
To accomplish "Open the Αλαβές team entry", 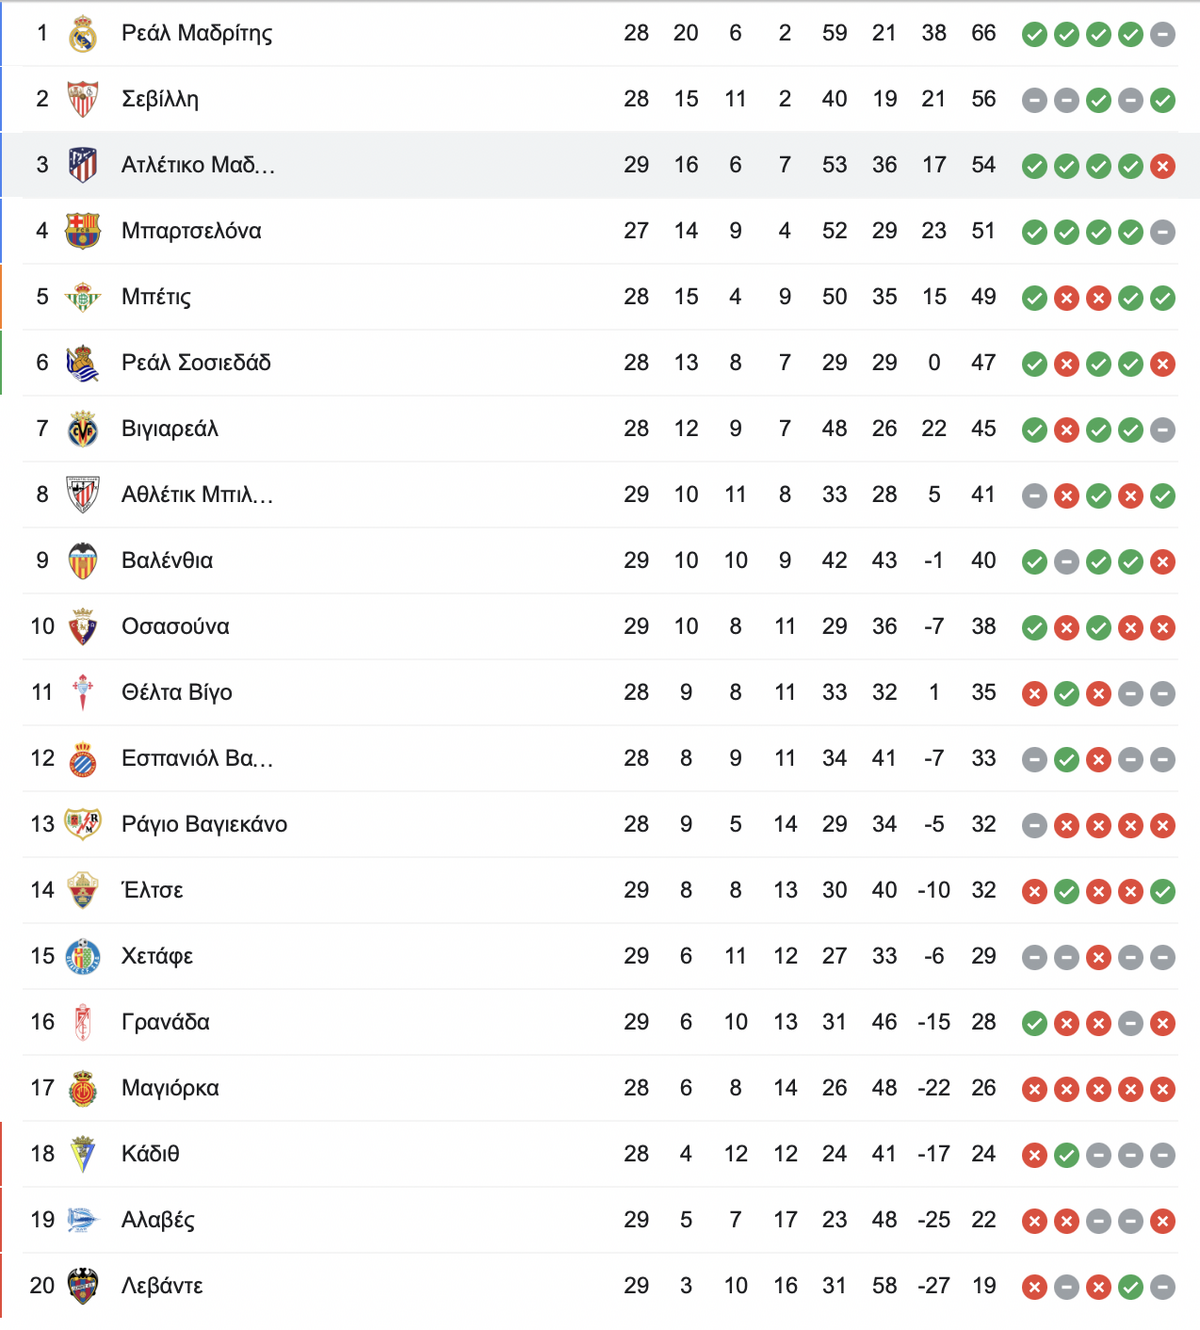I will click(158, 1221).
